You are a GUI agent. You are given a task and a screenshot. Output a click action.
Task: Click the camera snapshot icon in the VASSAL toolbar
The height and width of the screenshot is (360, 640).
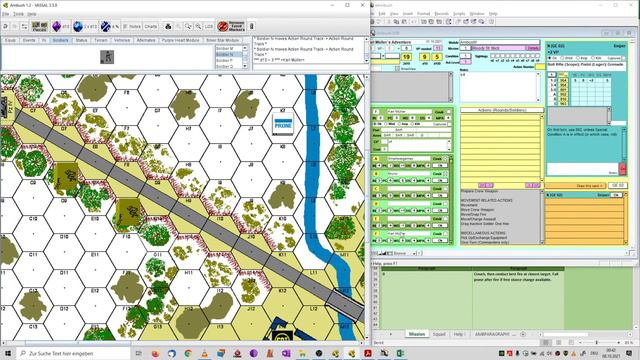coord(168,27)
